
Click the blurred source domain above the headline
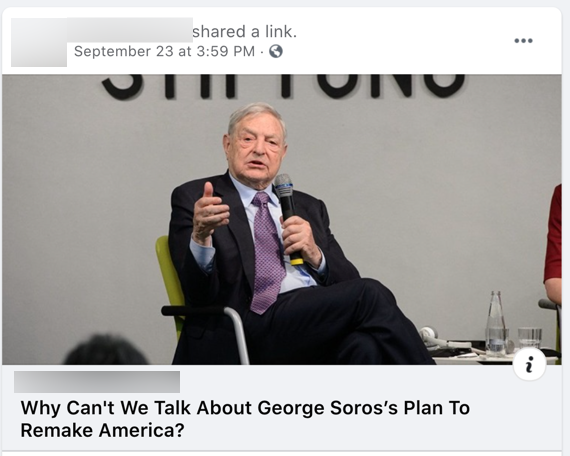pos(97,382)
